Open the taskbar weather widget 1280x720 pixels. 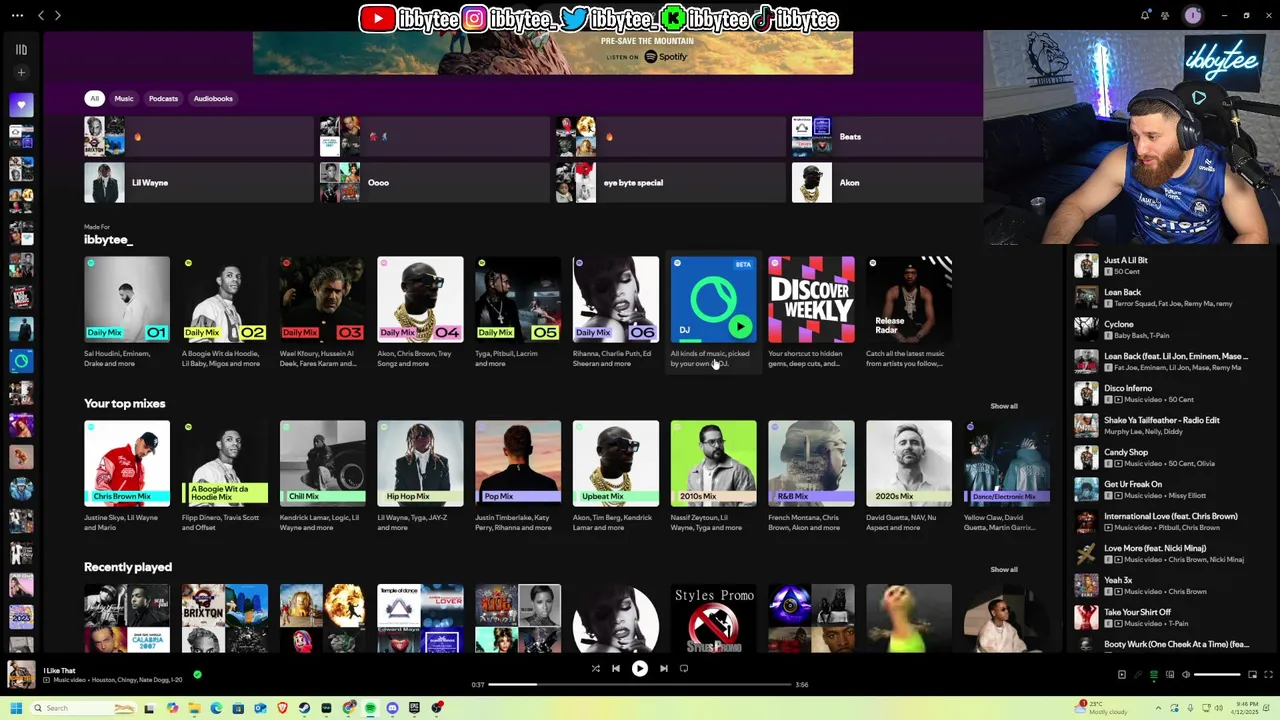pos(1100,707)
